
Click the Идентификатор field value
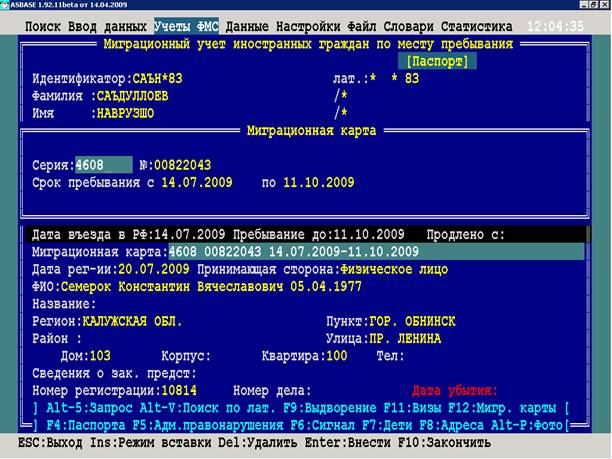pos(157,78)
